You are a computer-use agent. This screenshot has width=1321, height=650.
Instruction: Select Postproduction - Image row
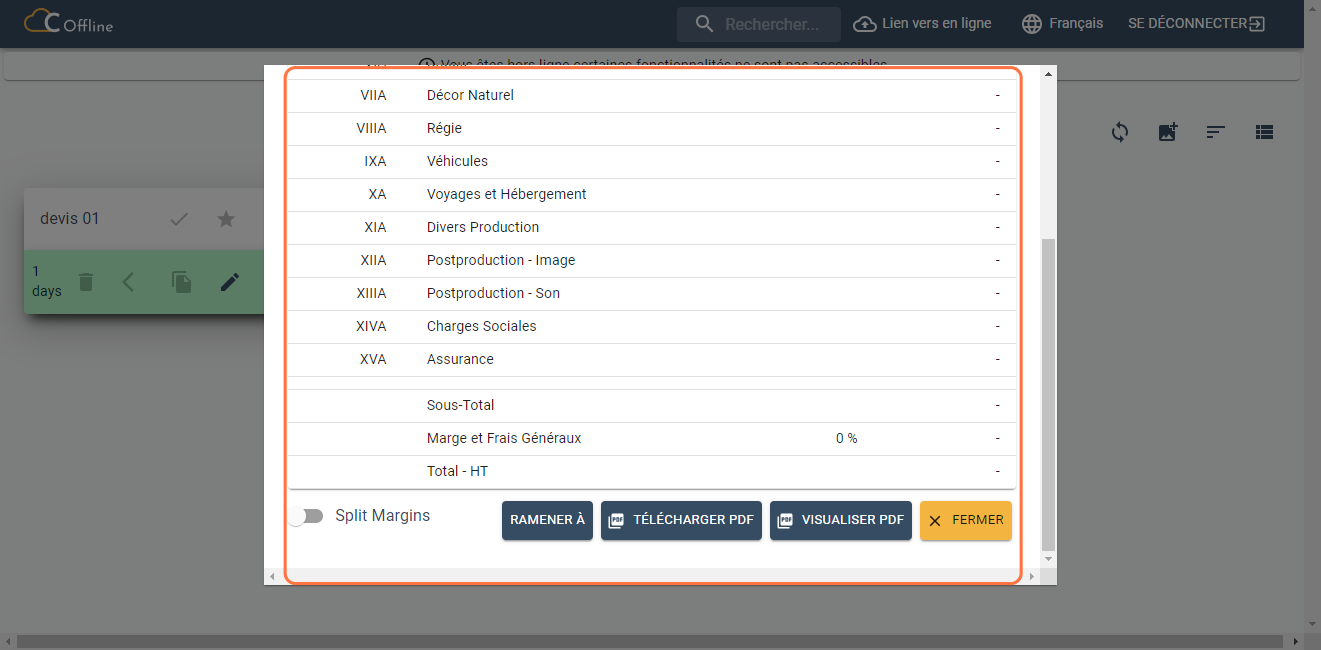point(652,261)
